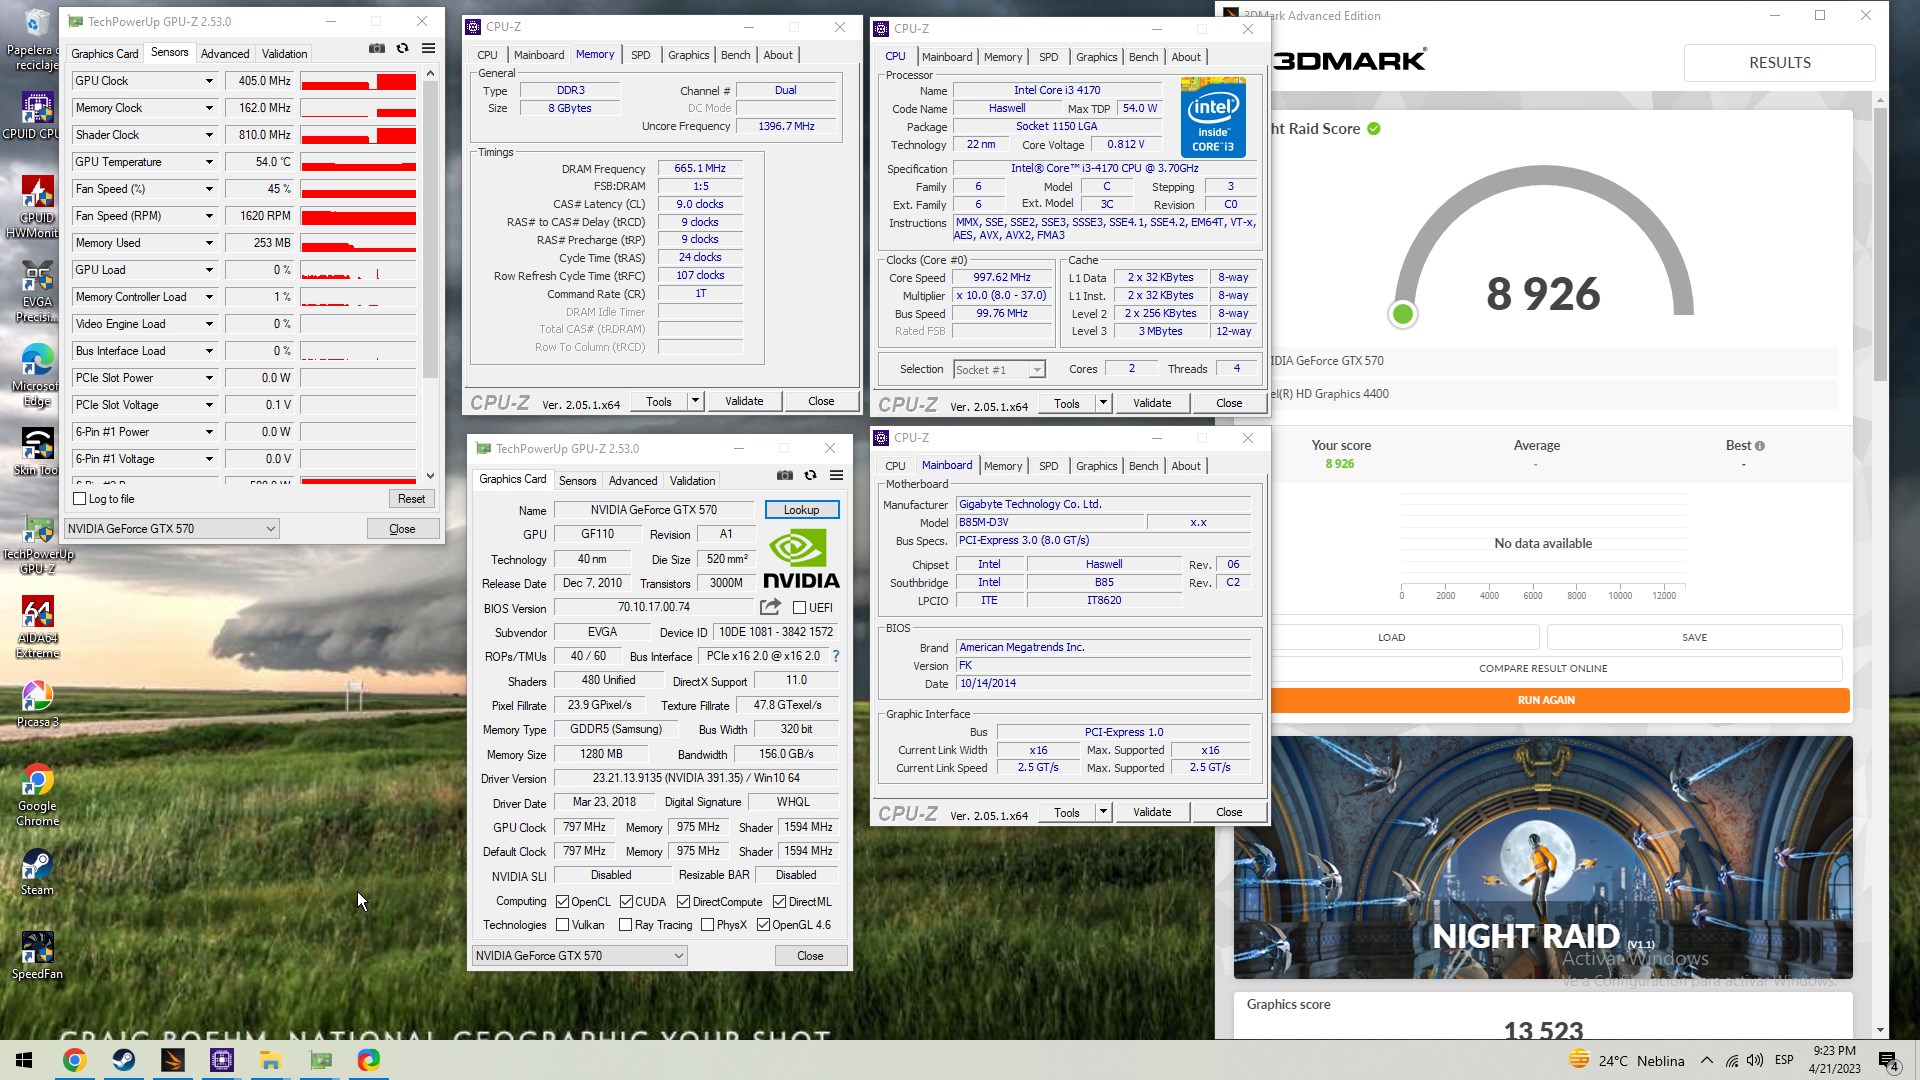
Task: Toggle the Vulkan checkbox
Action: [x=562, y=925]
